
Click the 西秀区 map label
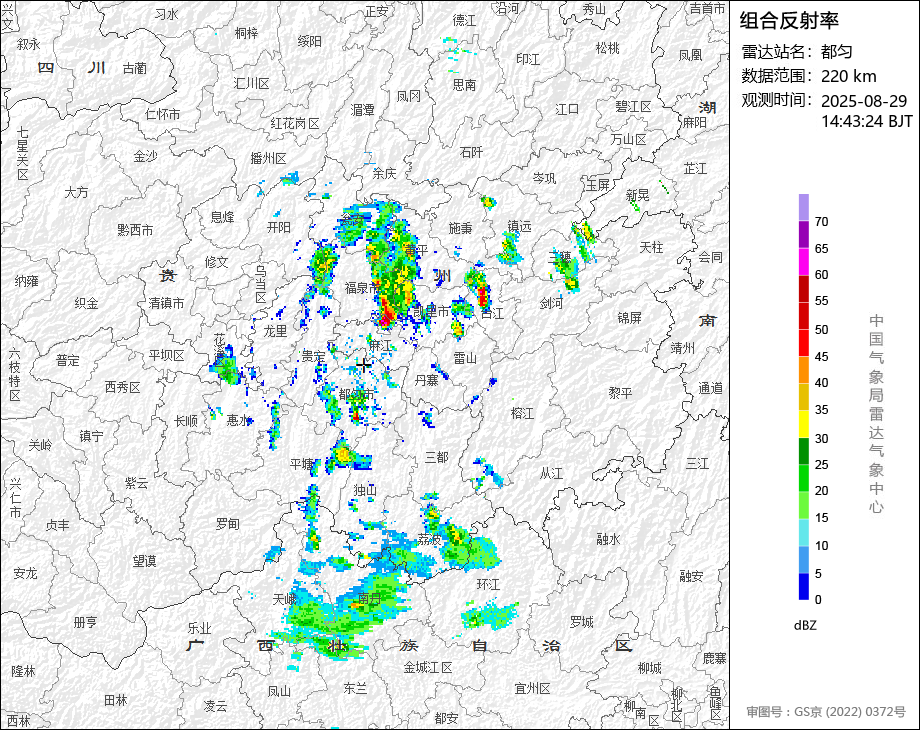pos(123,387)
